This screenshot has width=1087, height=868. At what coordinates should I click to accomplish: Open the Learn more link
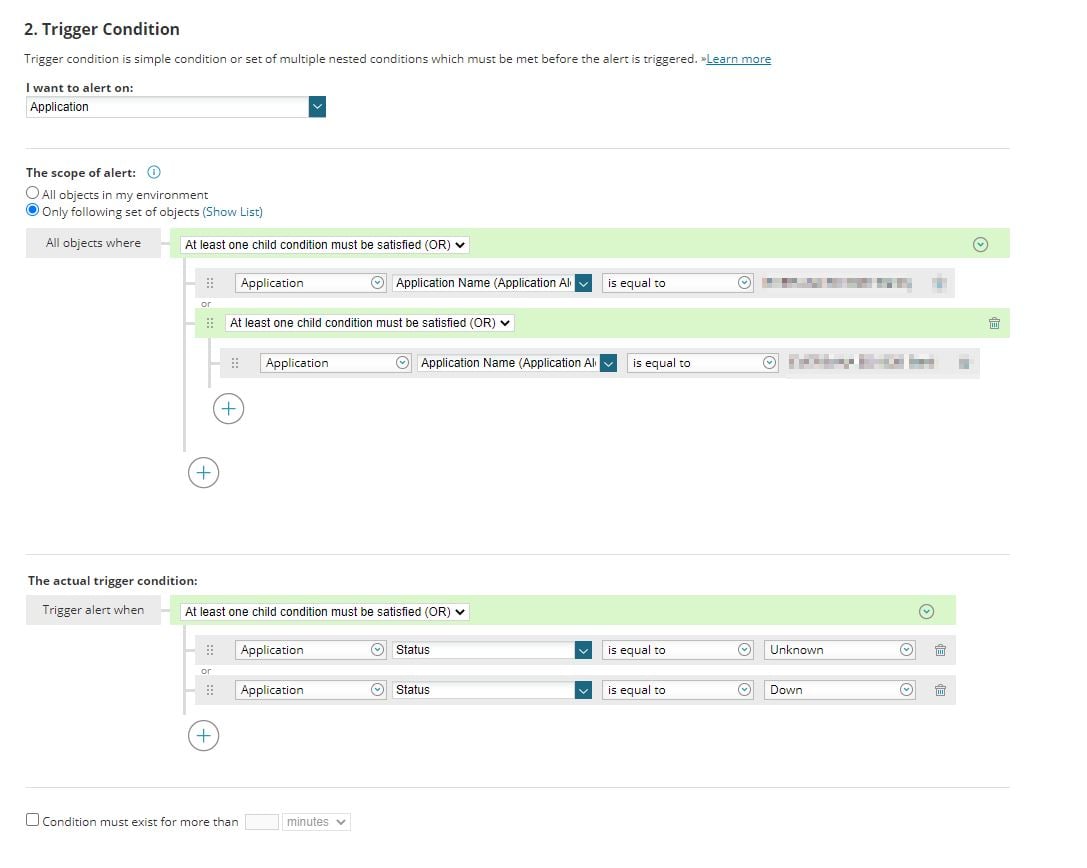pos(738,59)
